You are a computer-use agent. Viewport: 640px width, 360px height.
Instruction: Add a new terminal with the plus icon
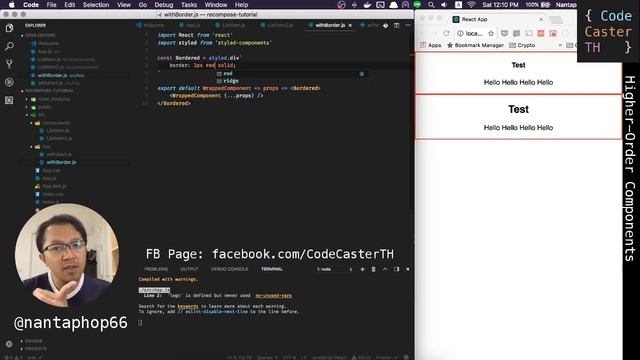click(x=362, y=269)
